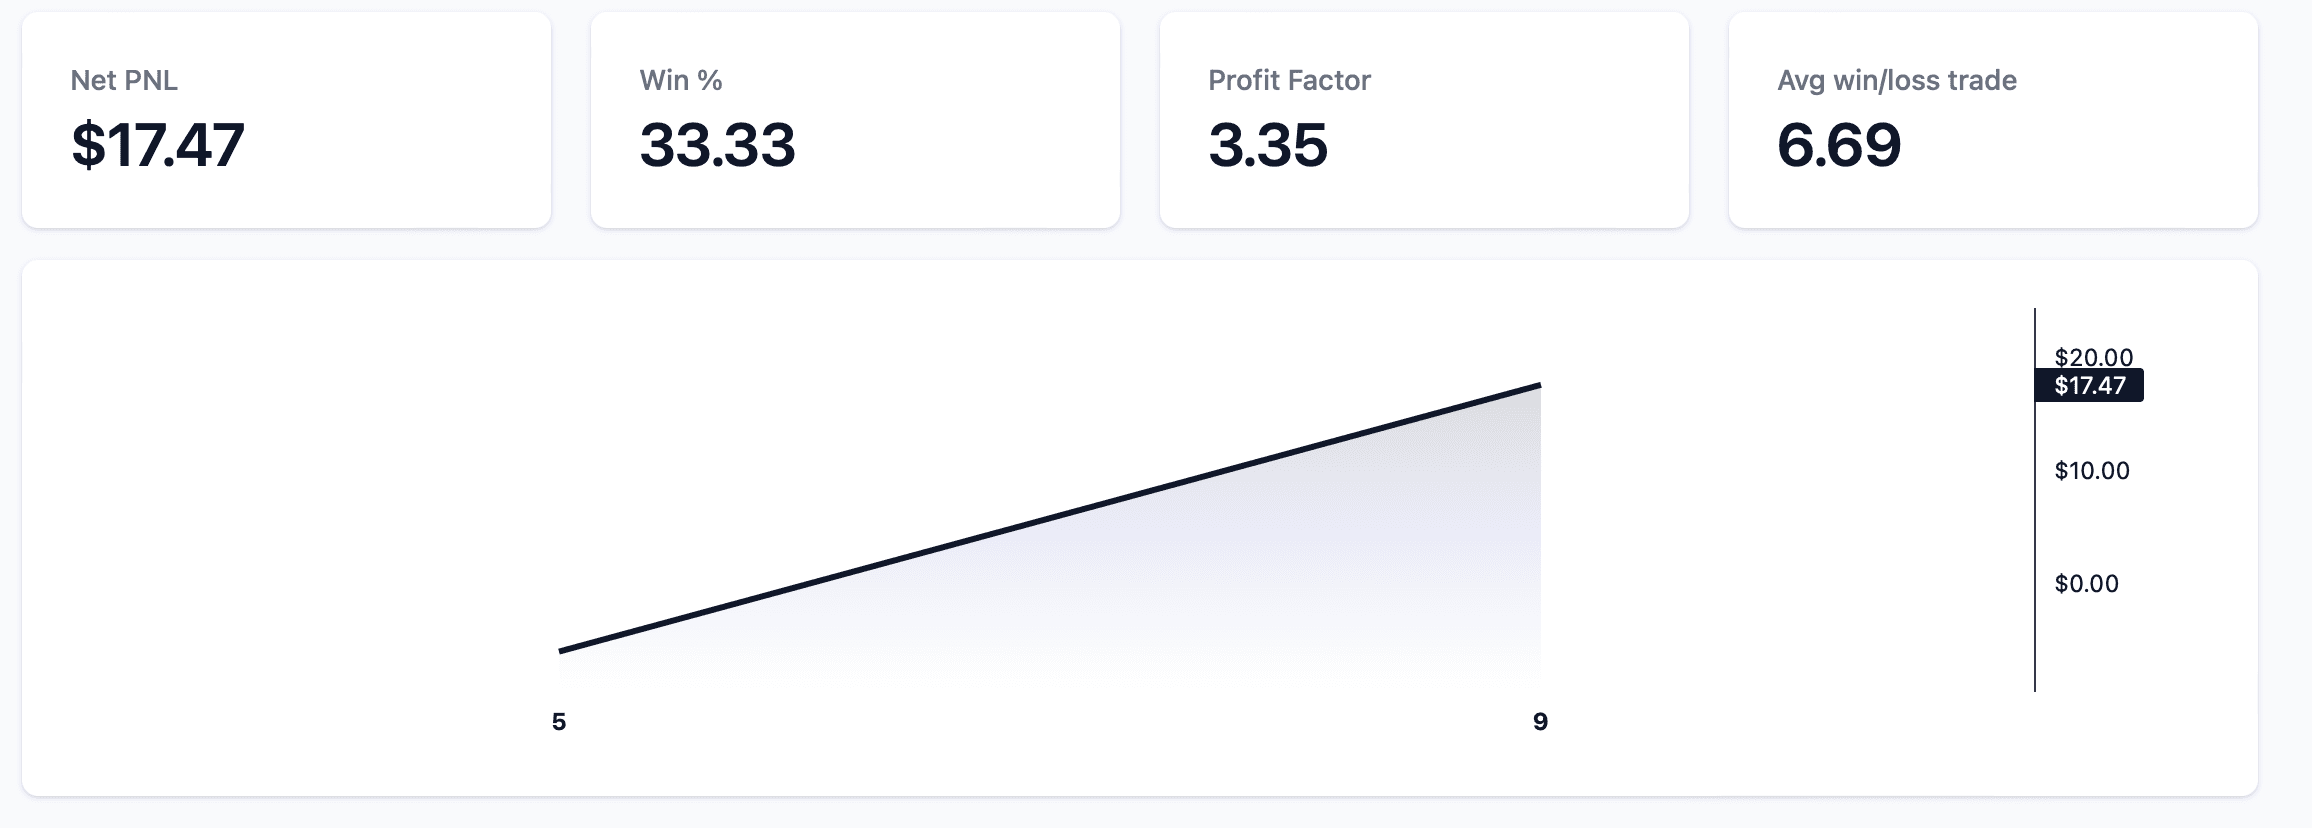This screenshot has width=2312, height=828.
Task: Click the Profit Factor label
Action: click(1289, 80)
